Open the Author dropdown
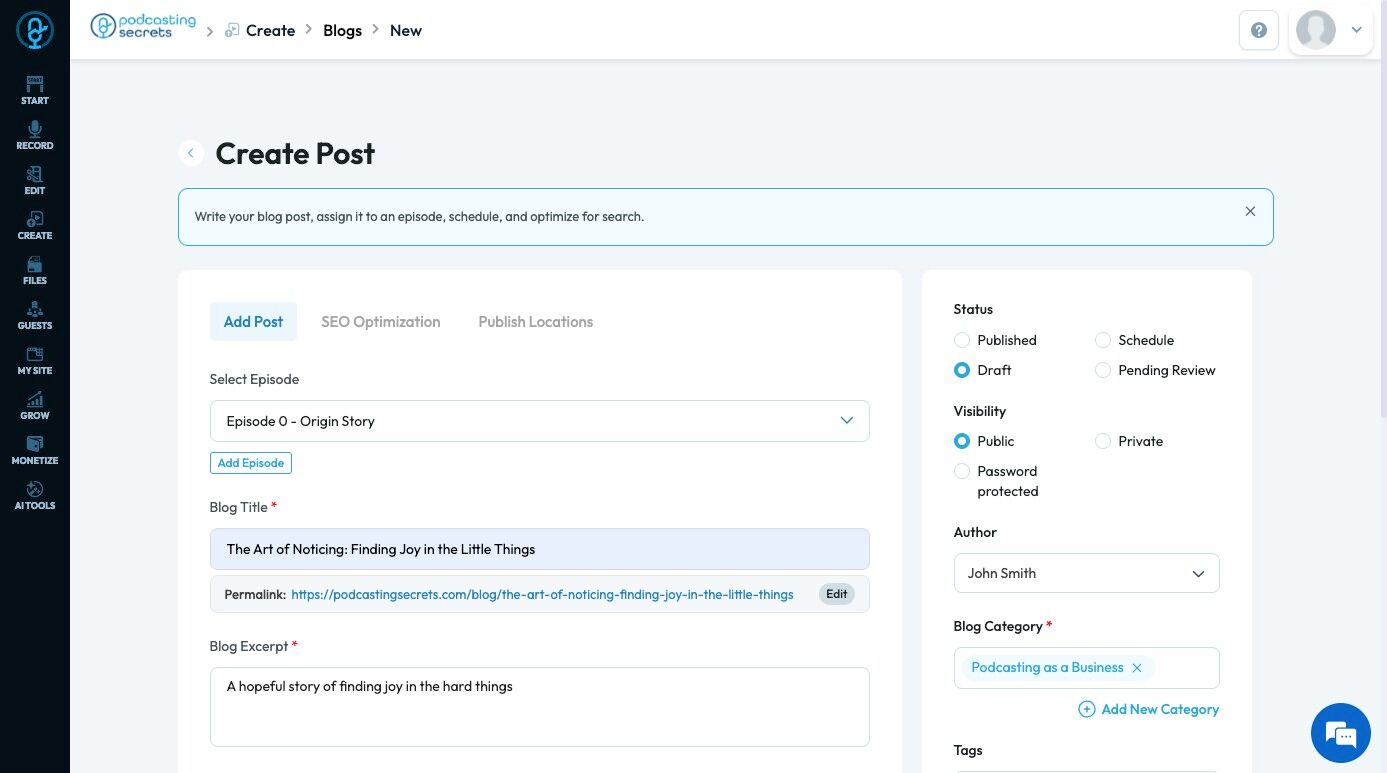 pyautogui.click(x=1086, y=573)
